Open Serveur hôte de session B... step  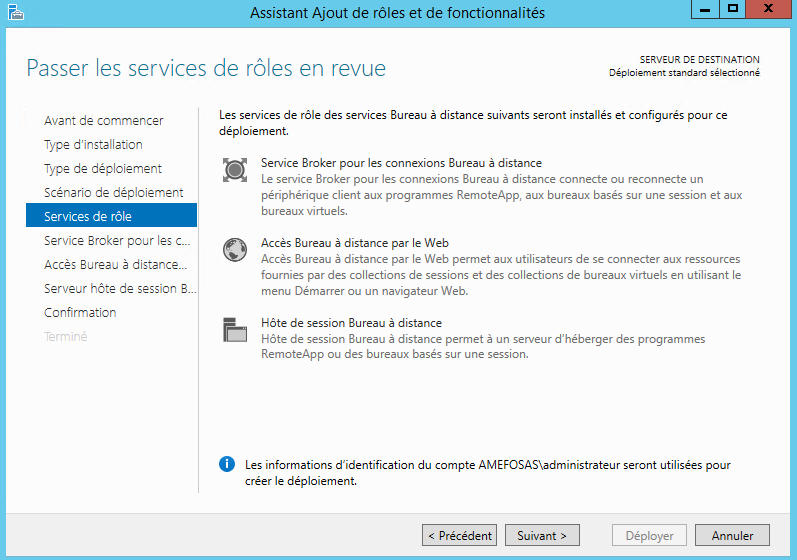coord(120,288)
